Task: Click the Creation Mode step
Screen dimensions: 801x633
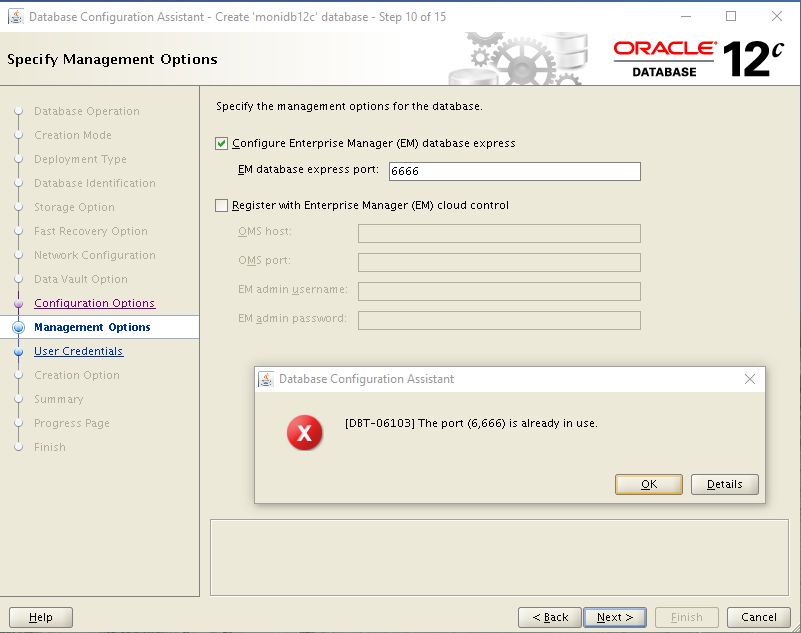Action: click(73, 135)
